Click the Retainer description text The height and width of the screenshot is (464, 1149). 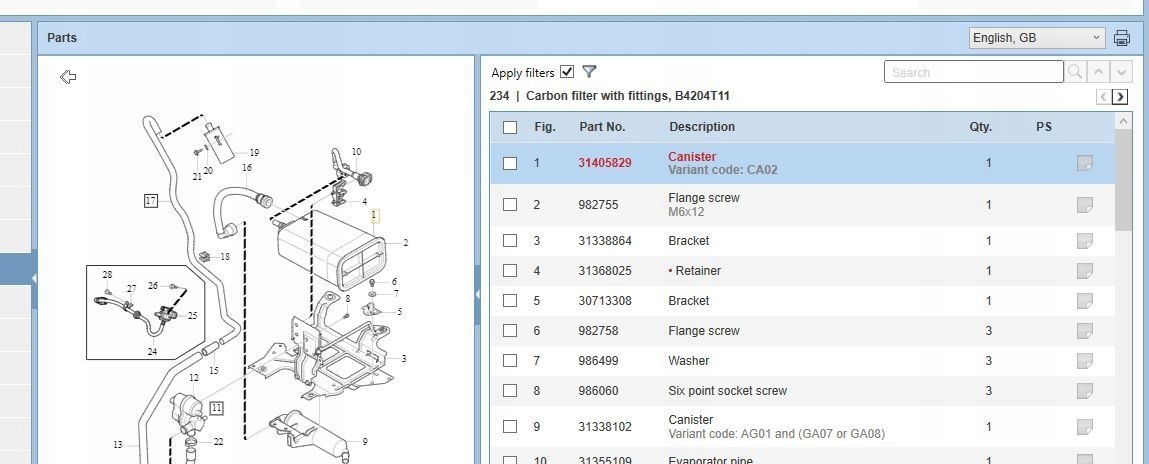click(x=698, y=270)
